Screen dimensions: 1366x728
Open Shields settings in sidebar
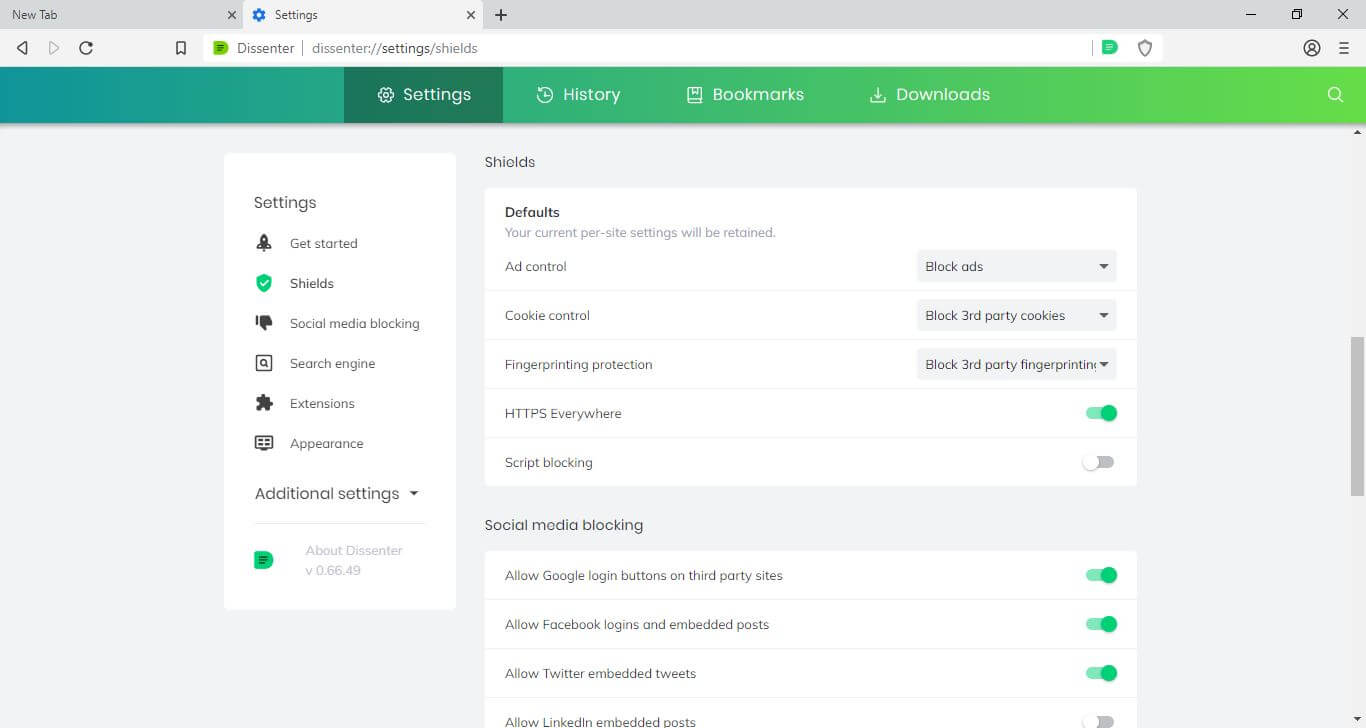312,283
